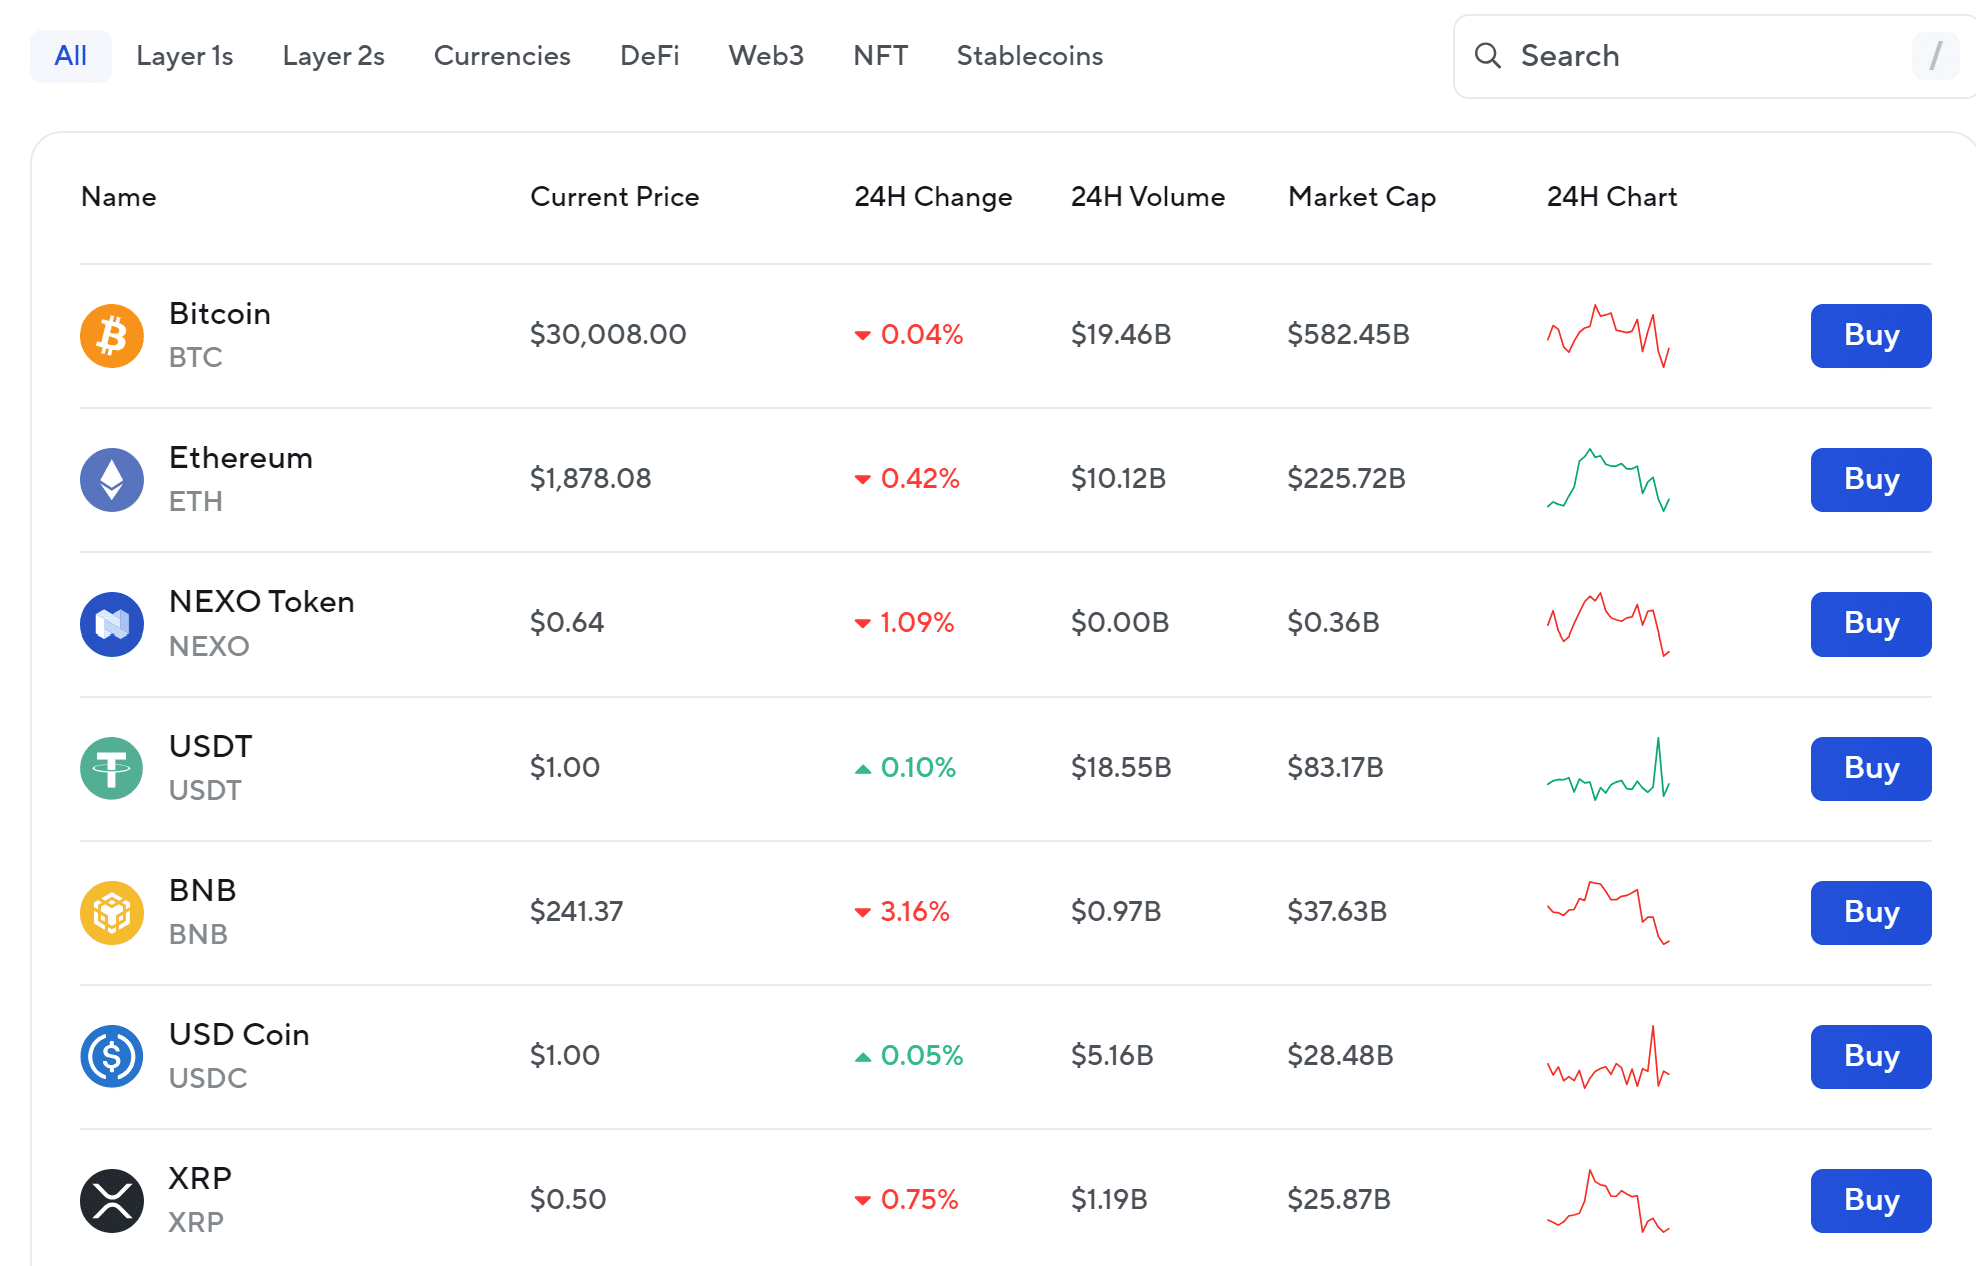Click Ethereum's price $1,878.08
The height and width of the screenshot is (1266, 1976).
pos(590,479)
